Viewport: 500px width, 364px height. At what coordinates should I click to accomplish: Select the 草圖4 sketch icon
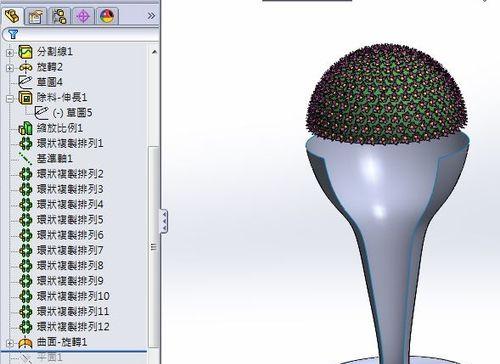pos(26,82)
